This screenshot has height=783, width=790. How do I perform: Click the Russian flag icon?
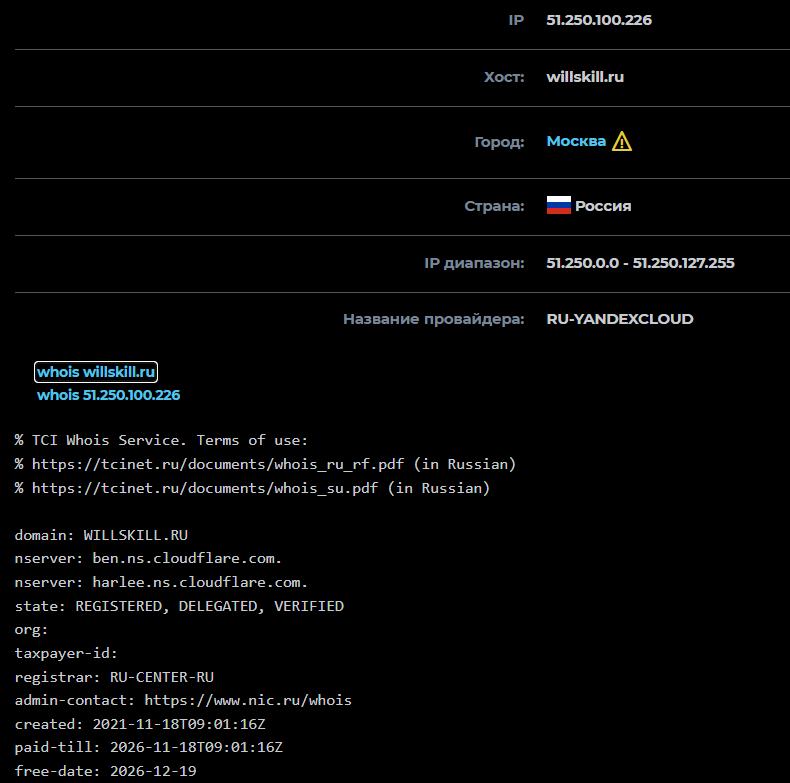pos(559,206)
